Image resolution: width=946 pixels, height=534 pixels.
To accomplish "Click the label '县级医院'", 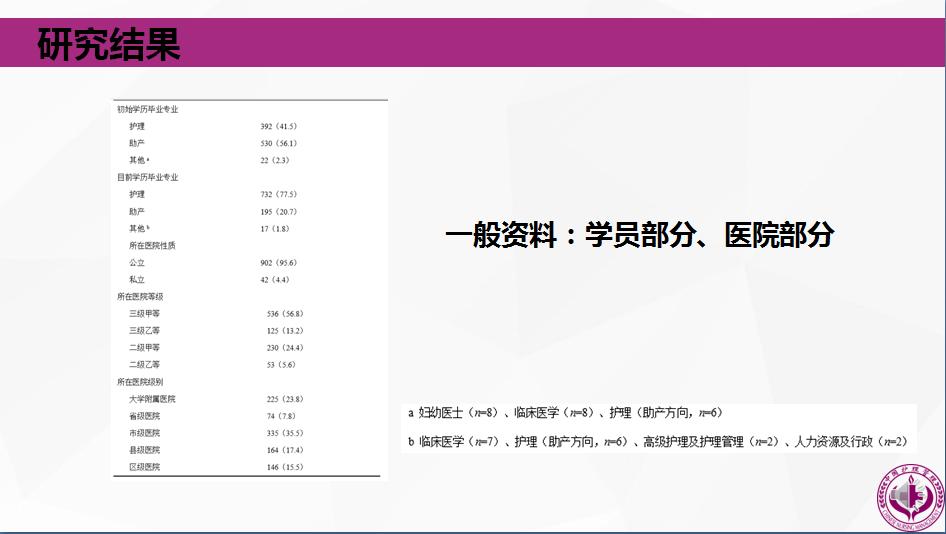I will pos(144,450).
